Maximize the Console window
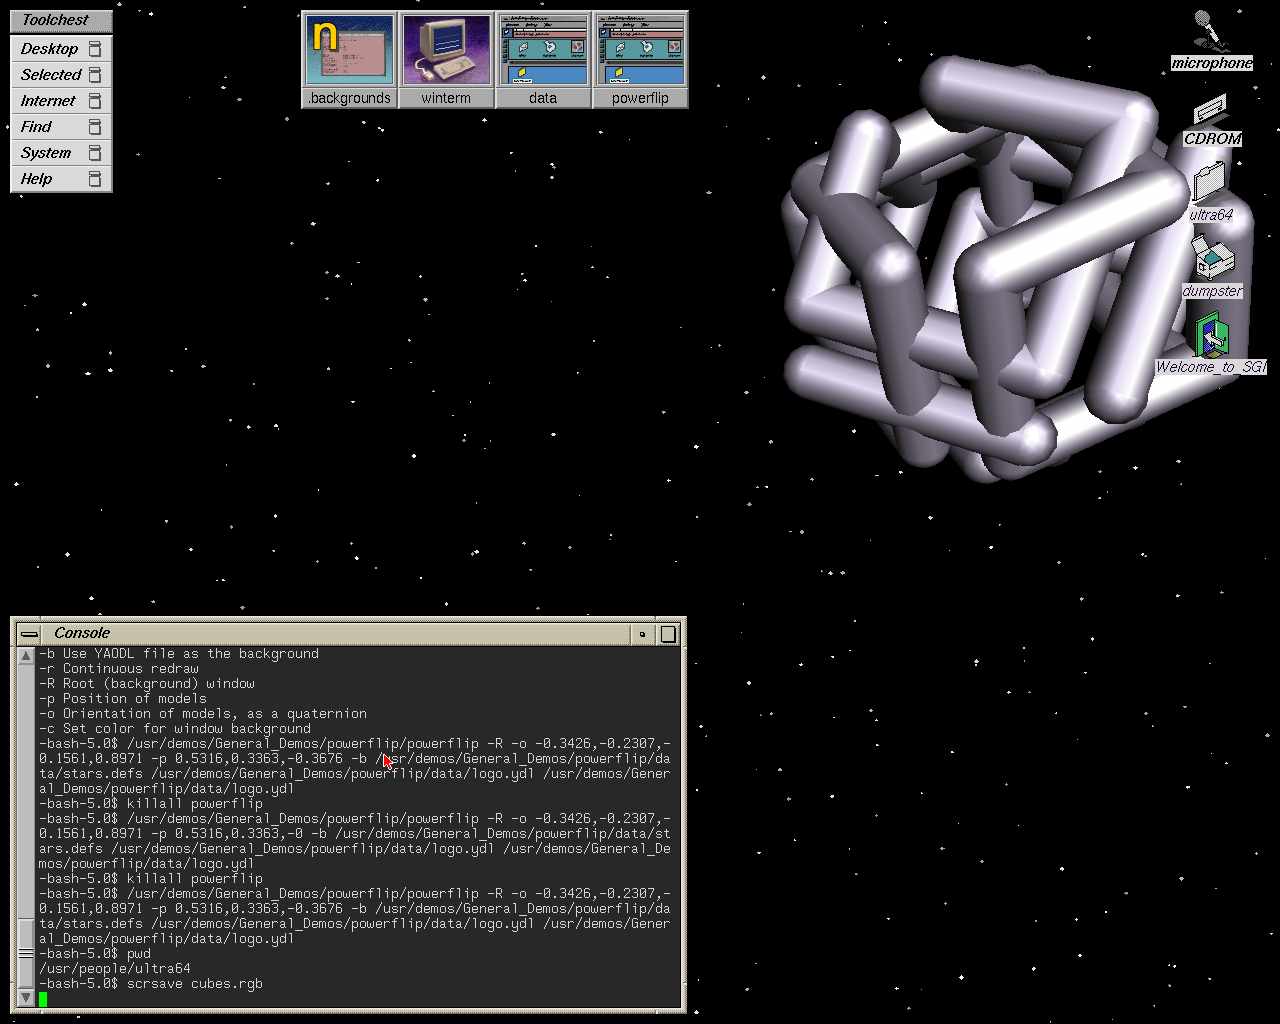This screenshot has width=1280, height=1024. pos(668,633)
